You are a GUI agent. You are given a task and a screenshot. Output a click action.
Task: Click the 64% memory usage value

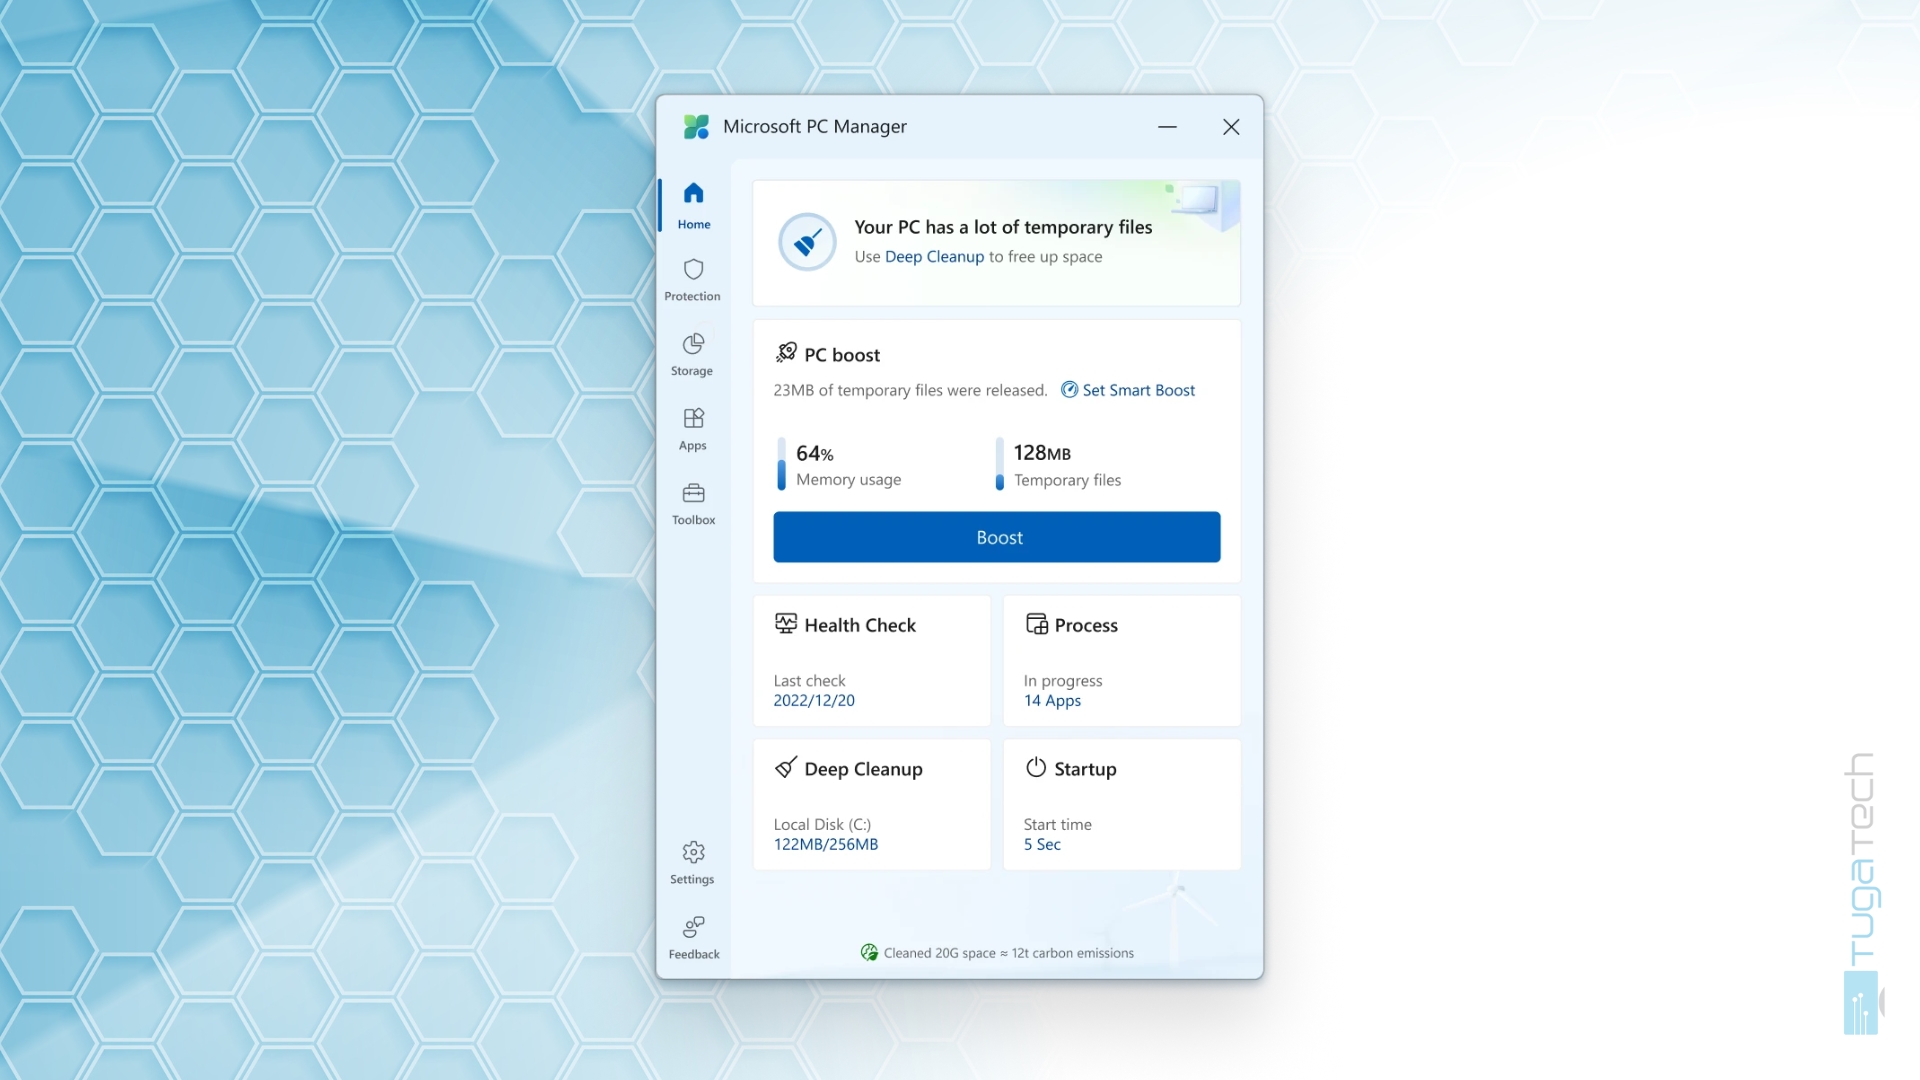pos(814,454)
